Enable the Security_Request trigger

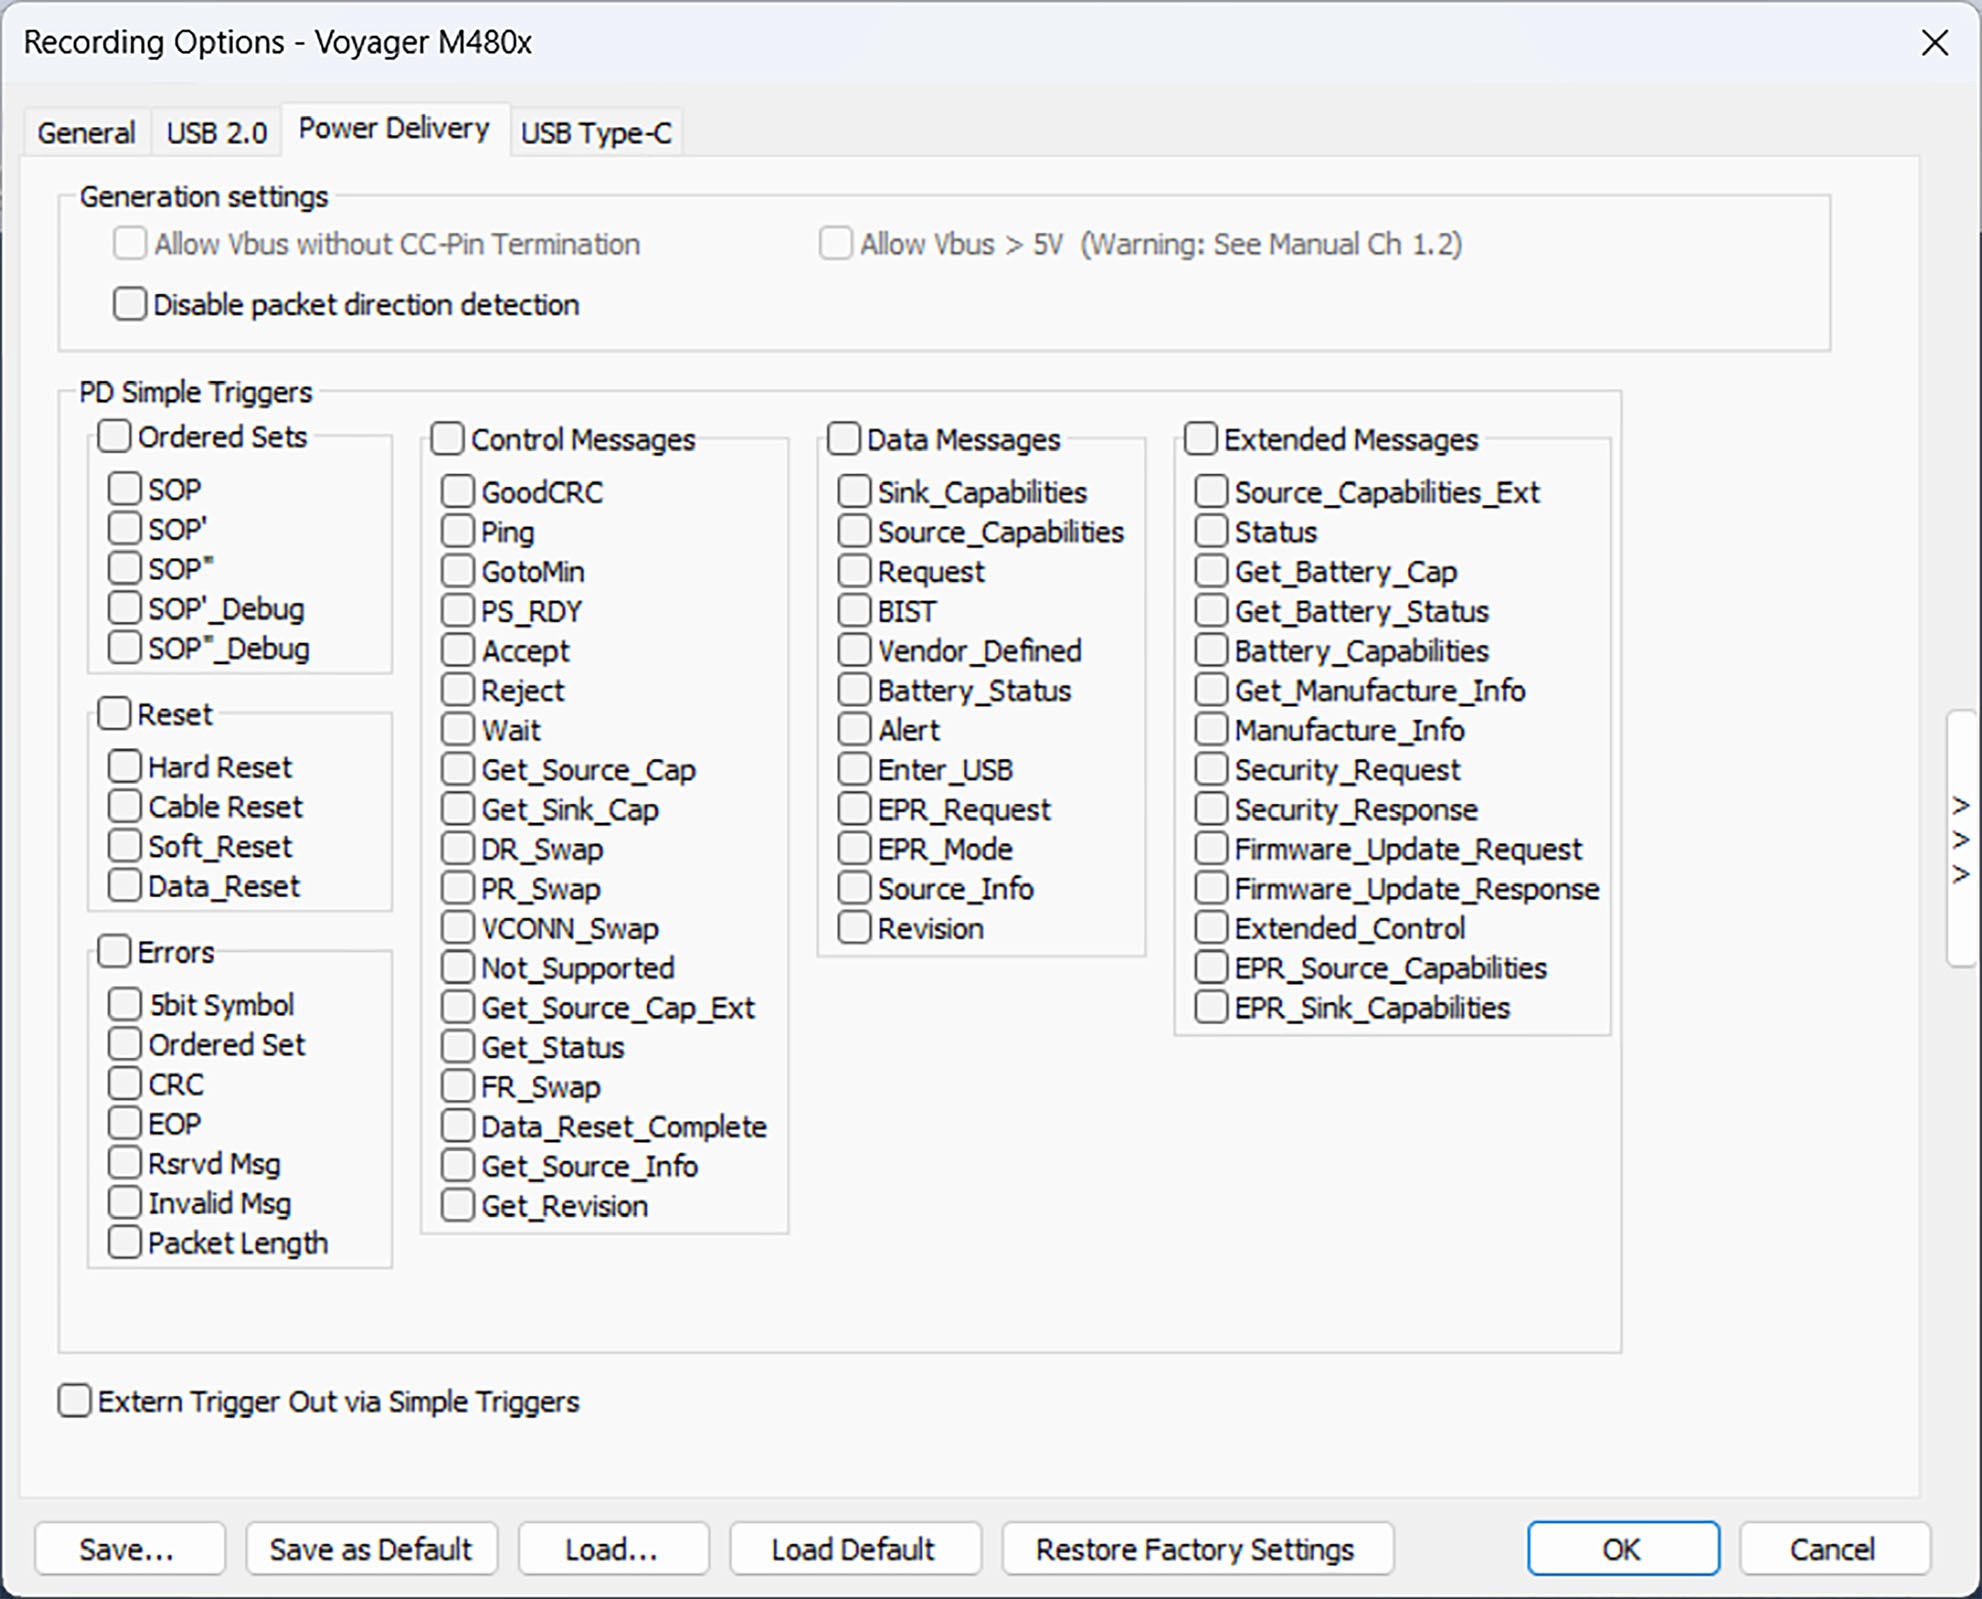pyautogui.click(x=1211, y=769)
